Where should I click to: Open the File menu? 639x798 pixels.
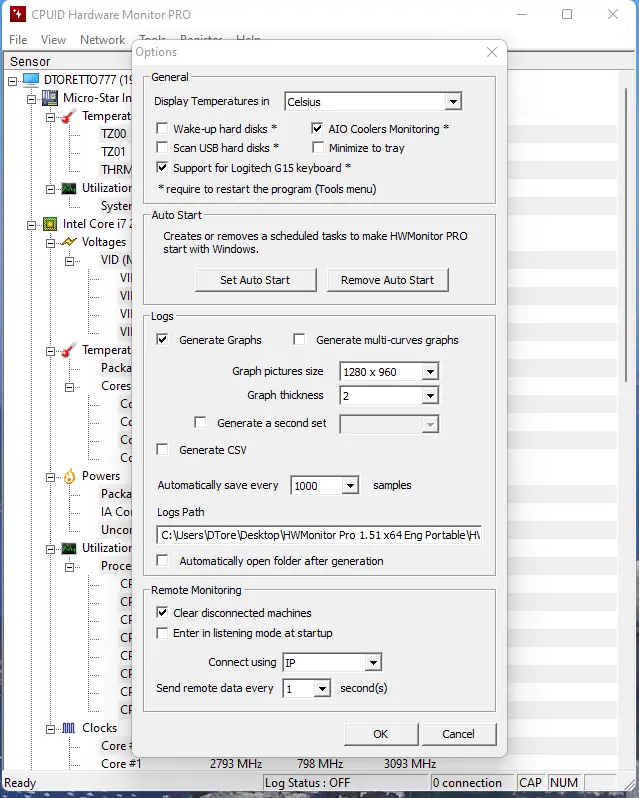18,40
